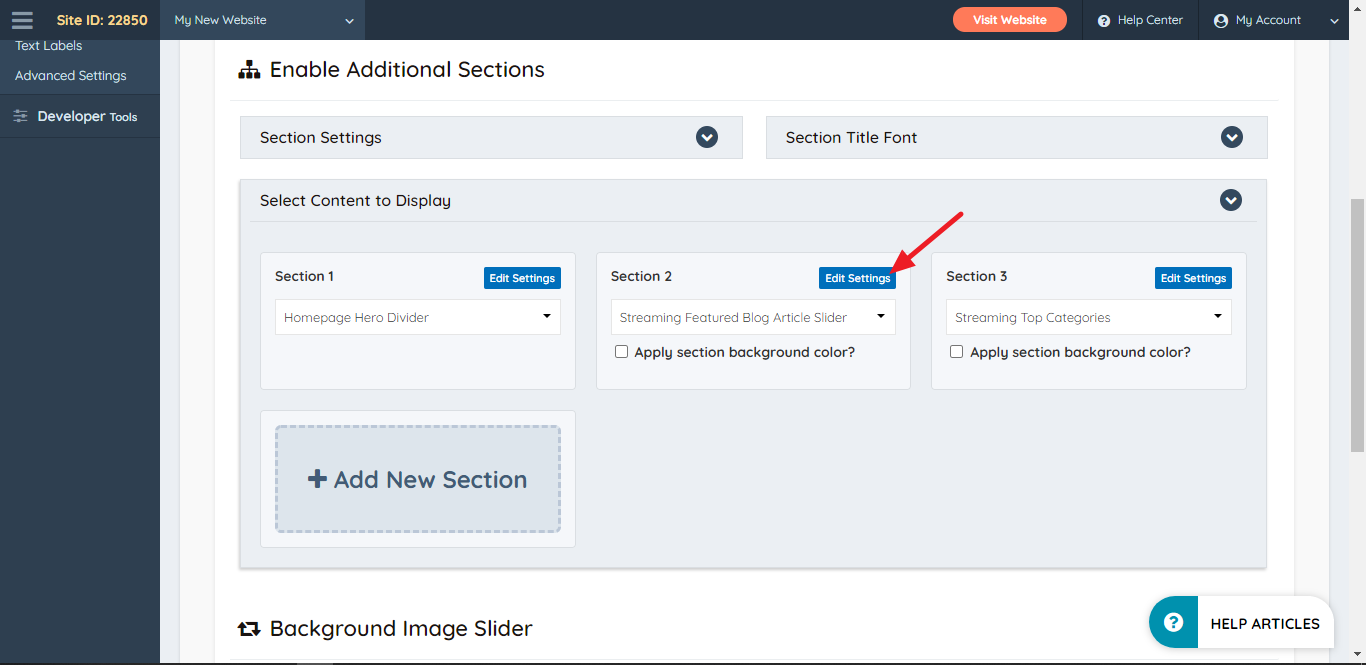Click the plus icon in Add New Section
Viewport: 1366px width, 665px height.
(x=317, y=479)
